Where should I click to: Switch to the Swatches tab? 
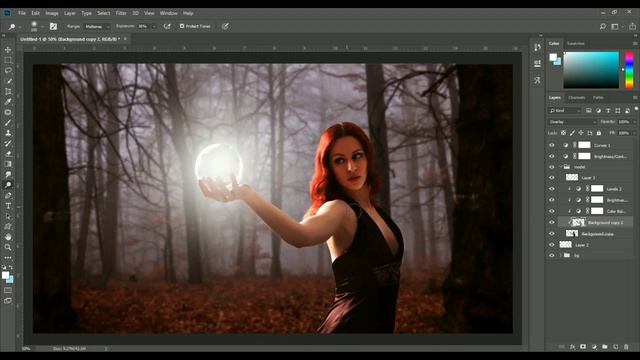point(576,43)
